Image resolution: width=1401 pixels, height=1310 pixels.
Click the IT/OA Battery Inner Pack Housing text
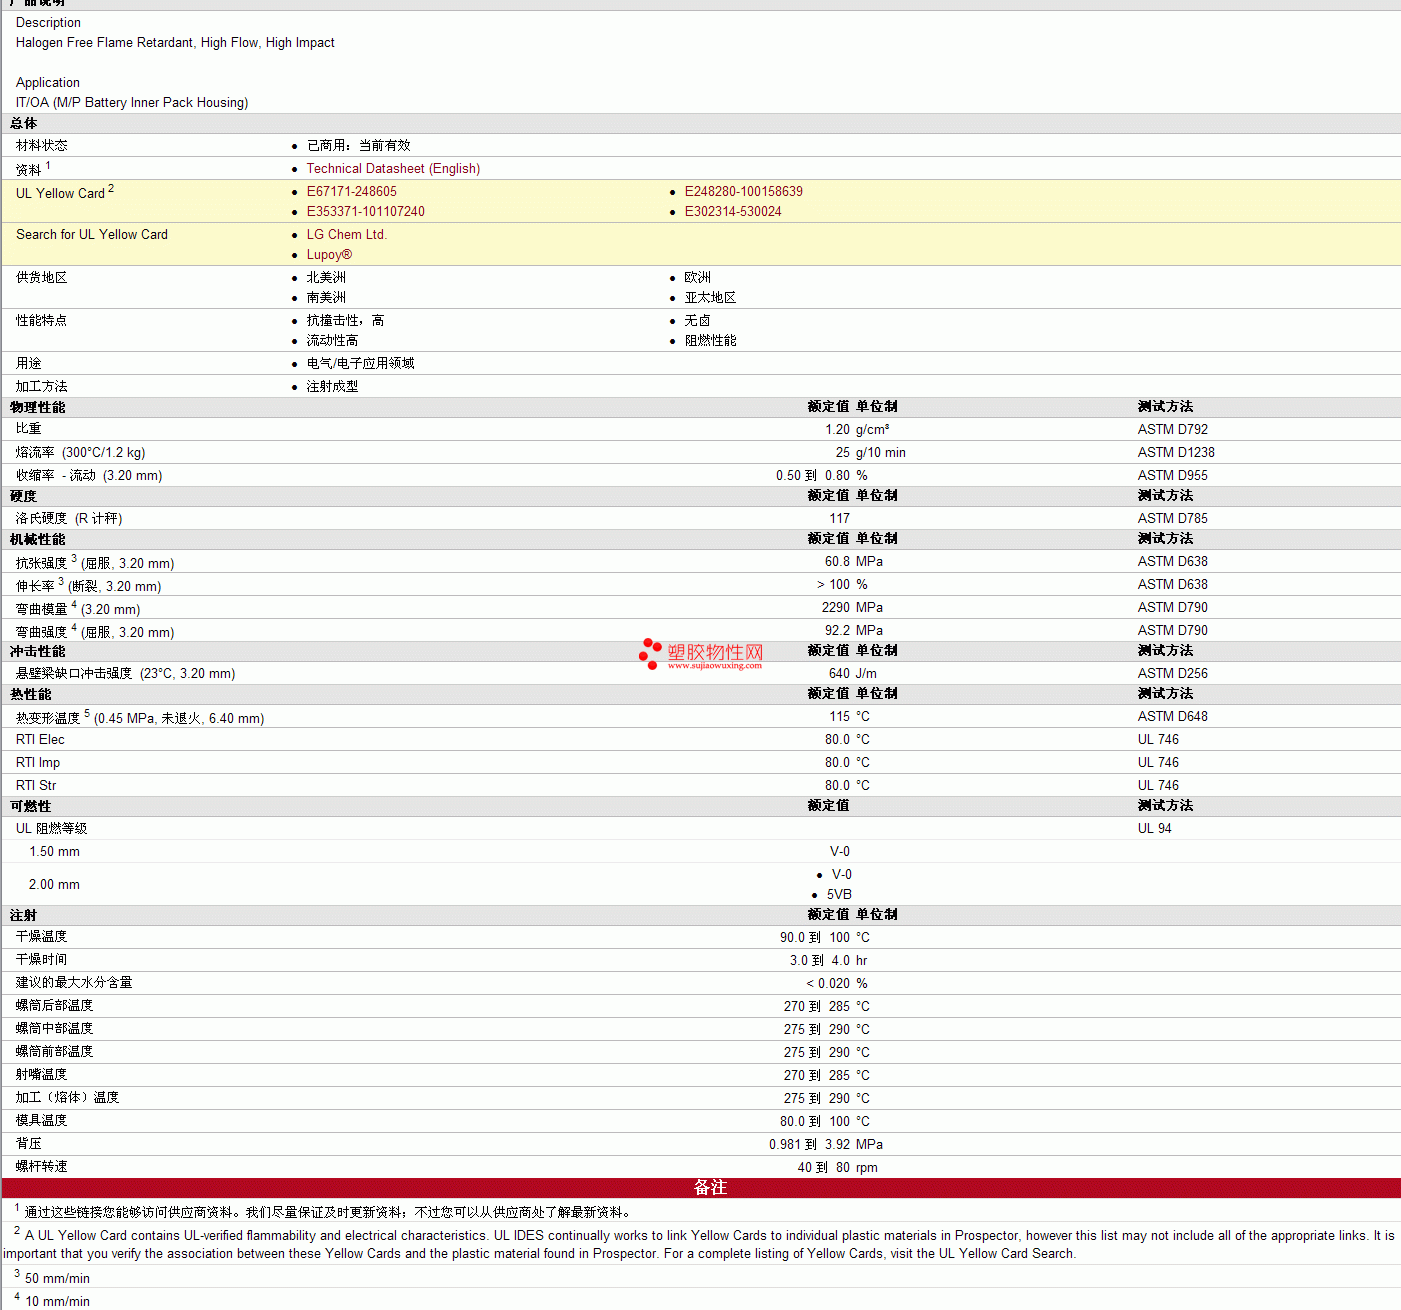pos(132,103)
